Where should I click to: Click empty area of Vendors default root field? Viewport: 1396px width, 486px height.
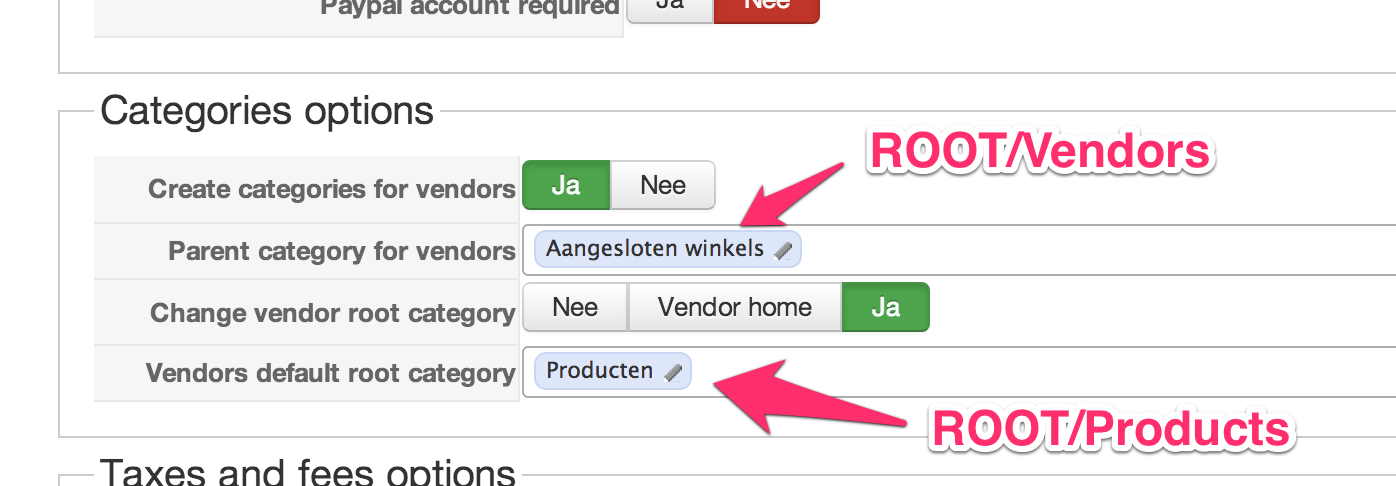pos(1100,372)
